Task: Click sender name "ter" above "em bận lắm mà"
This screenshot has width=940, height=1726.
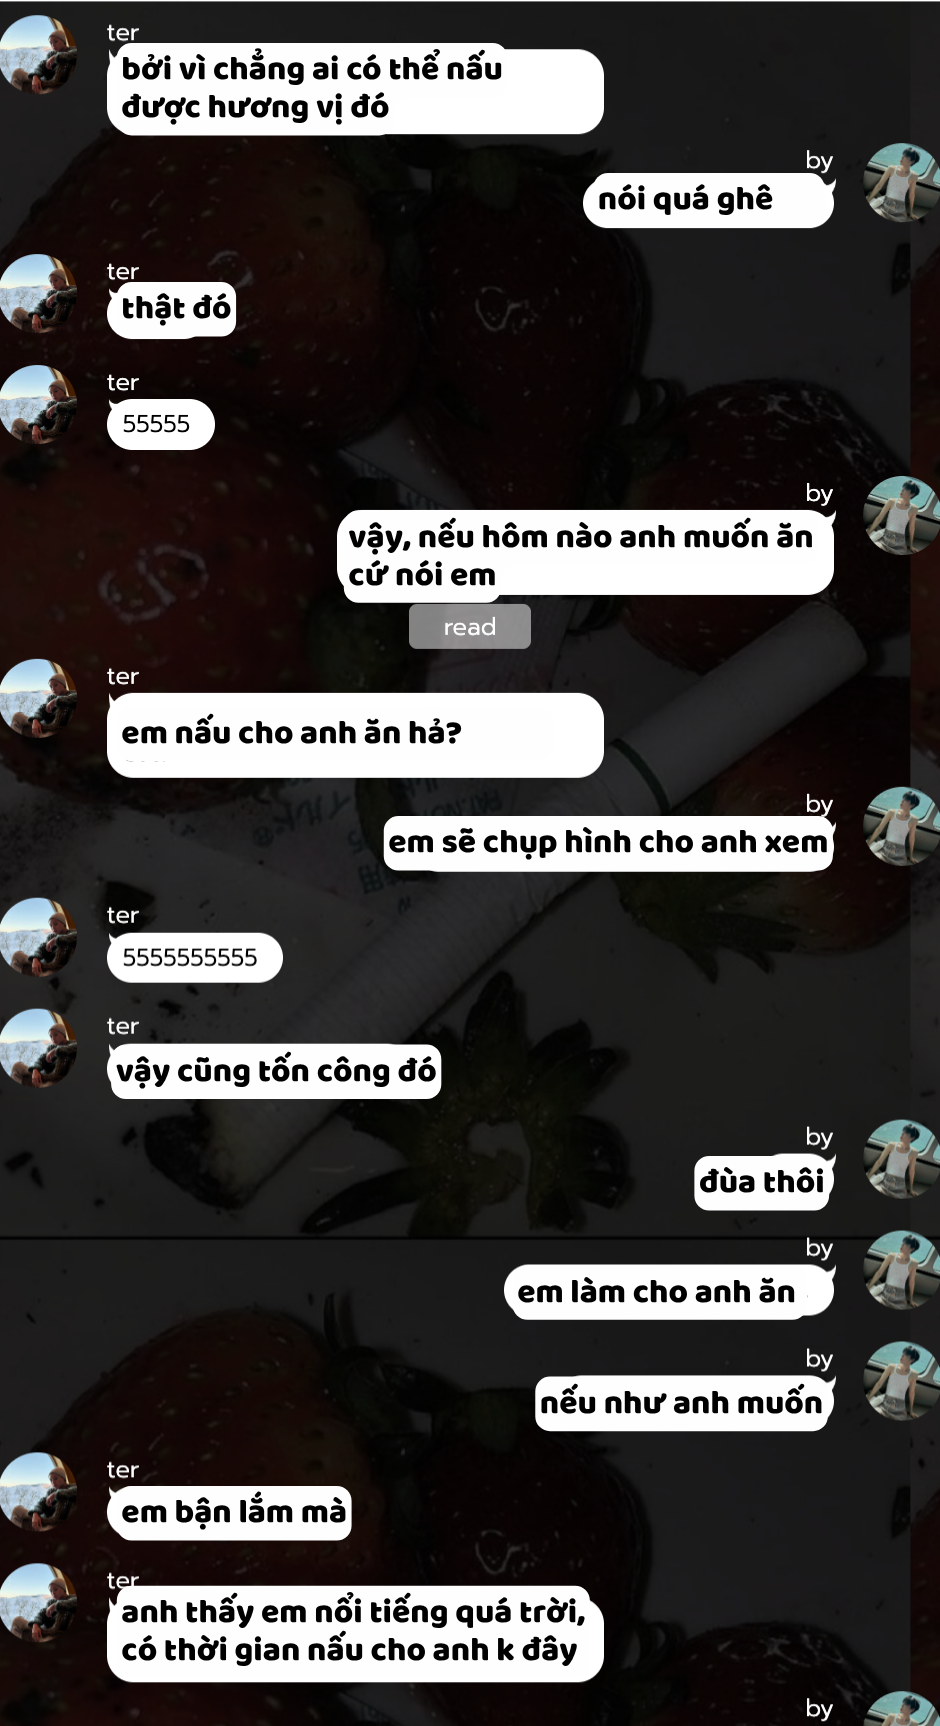Action: [122, 1470]
